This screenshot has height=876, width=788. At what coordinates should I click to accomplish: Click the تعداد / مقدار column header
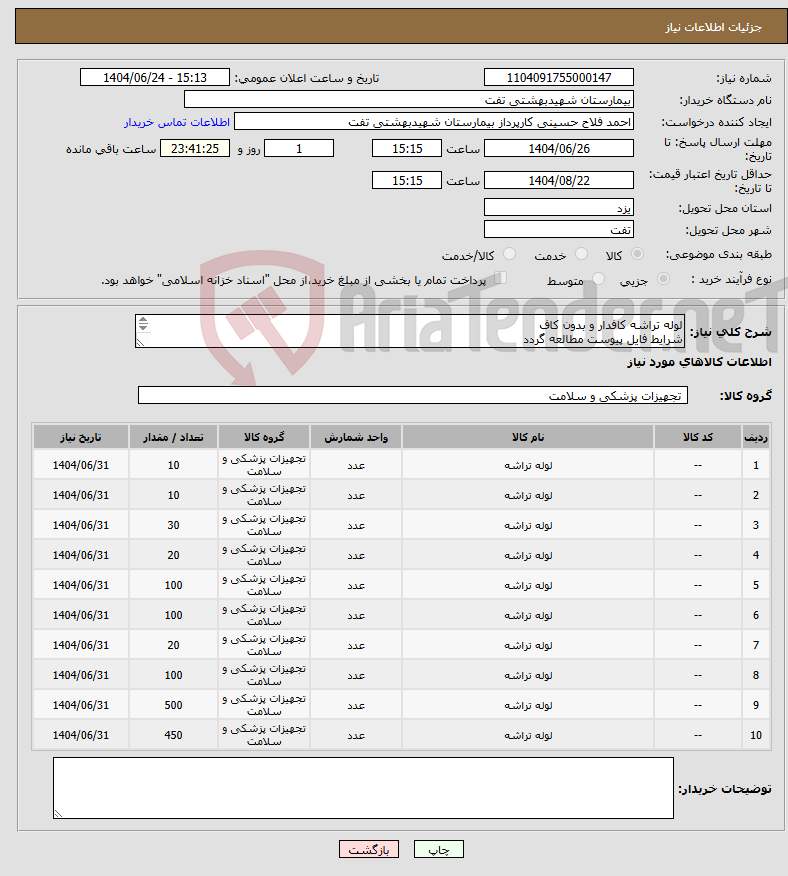[173, 437]
